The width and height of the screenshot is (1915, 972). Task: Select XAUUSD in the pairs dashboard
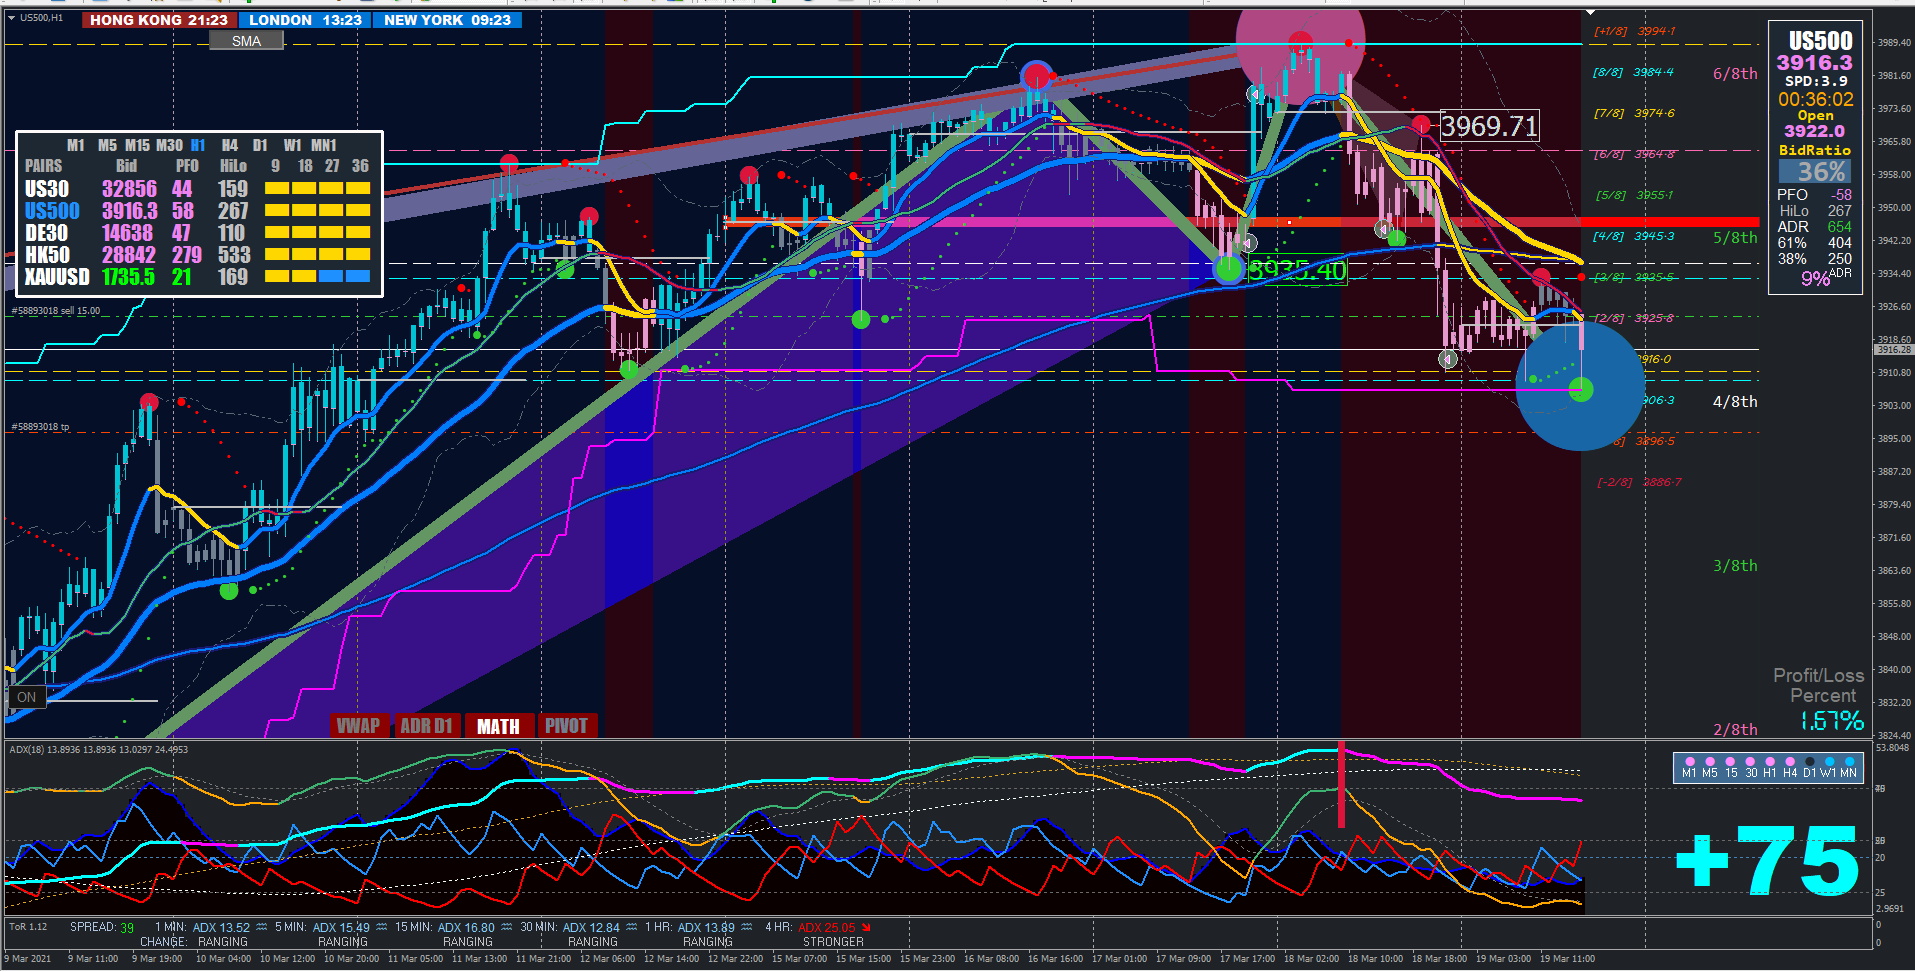point(57,277)
